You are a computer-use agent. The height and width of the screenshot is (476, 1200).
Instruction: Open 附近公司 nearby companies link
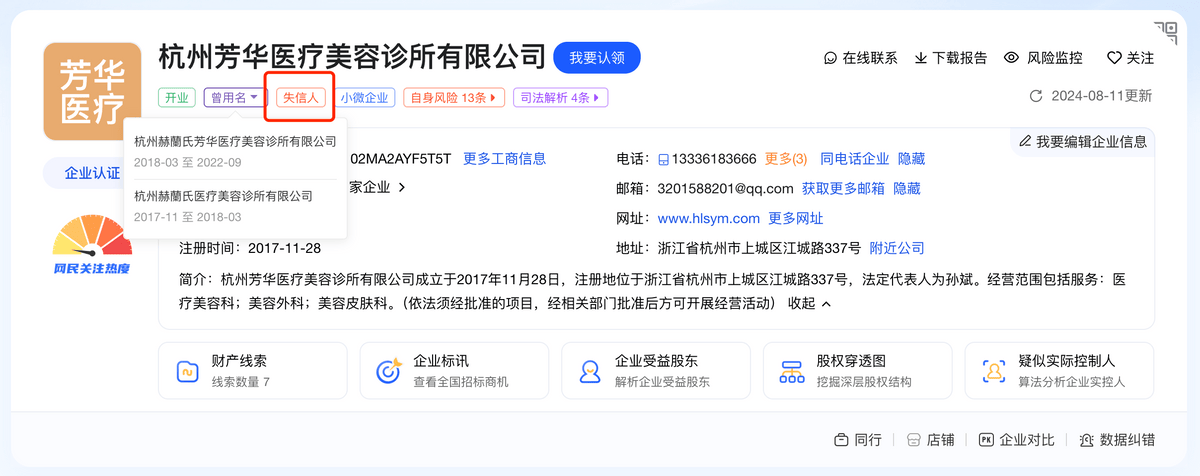[897, 248]
